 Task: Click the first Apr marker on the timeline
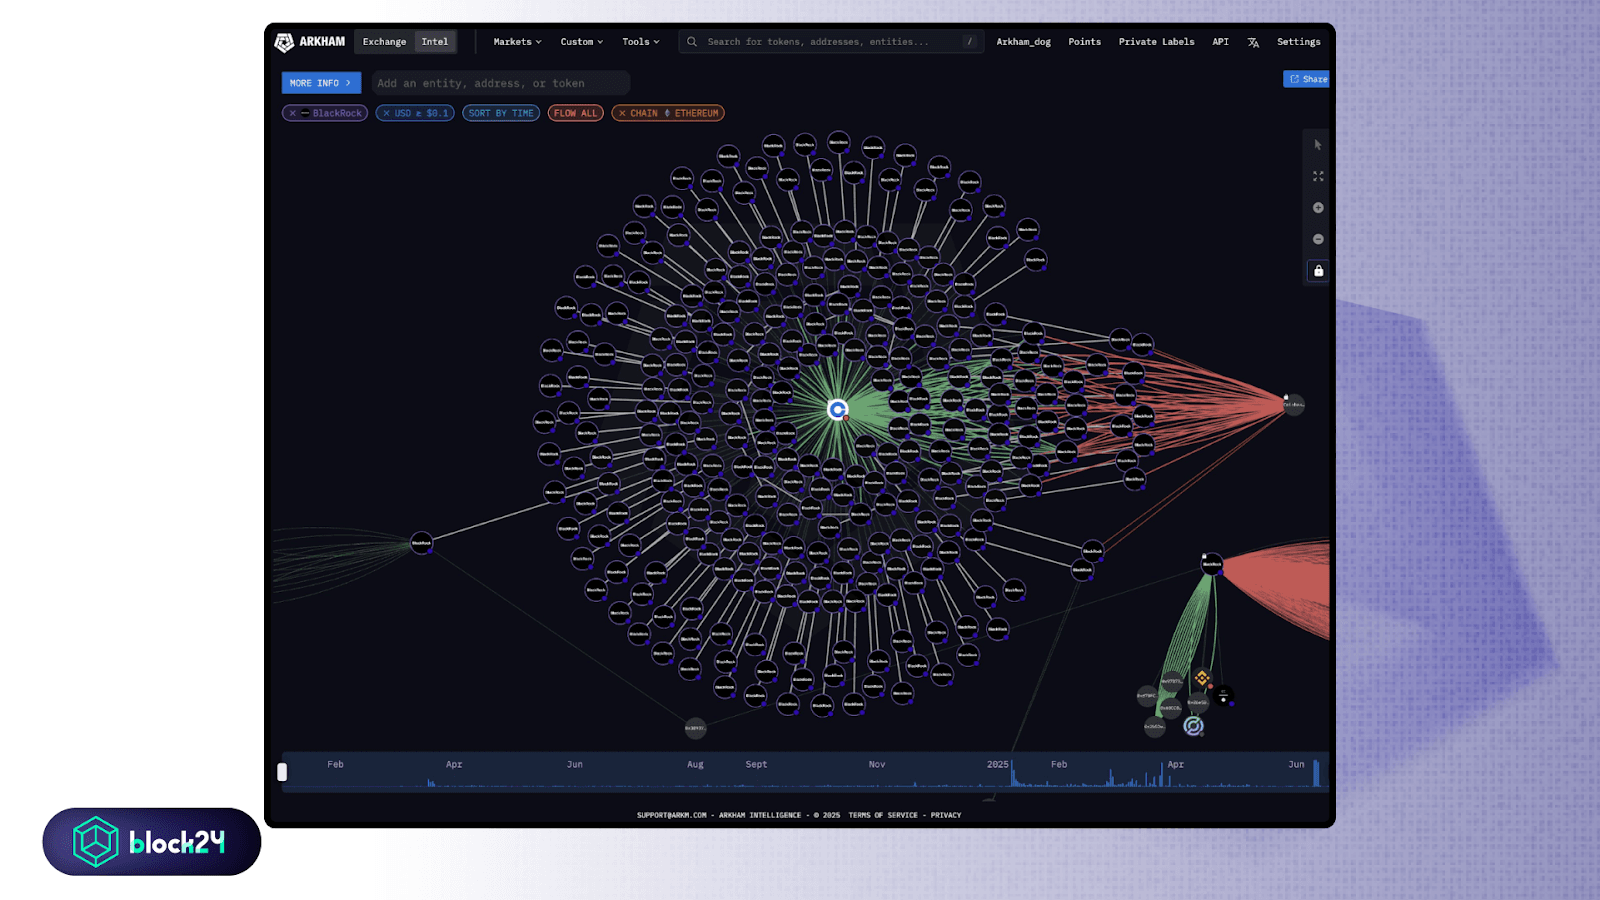tap(454, 764)
